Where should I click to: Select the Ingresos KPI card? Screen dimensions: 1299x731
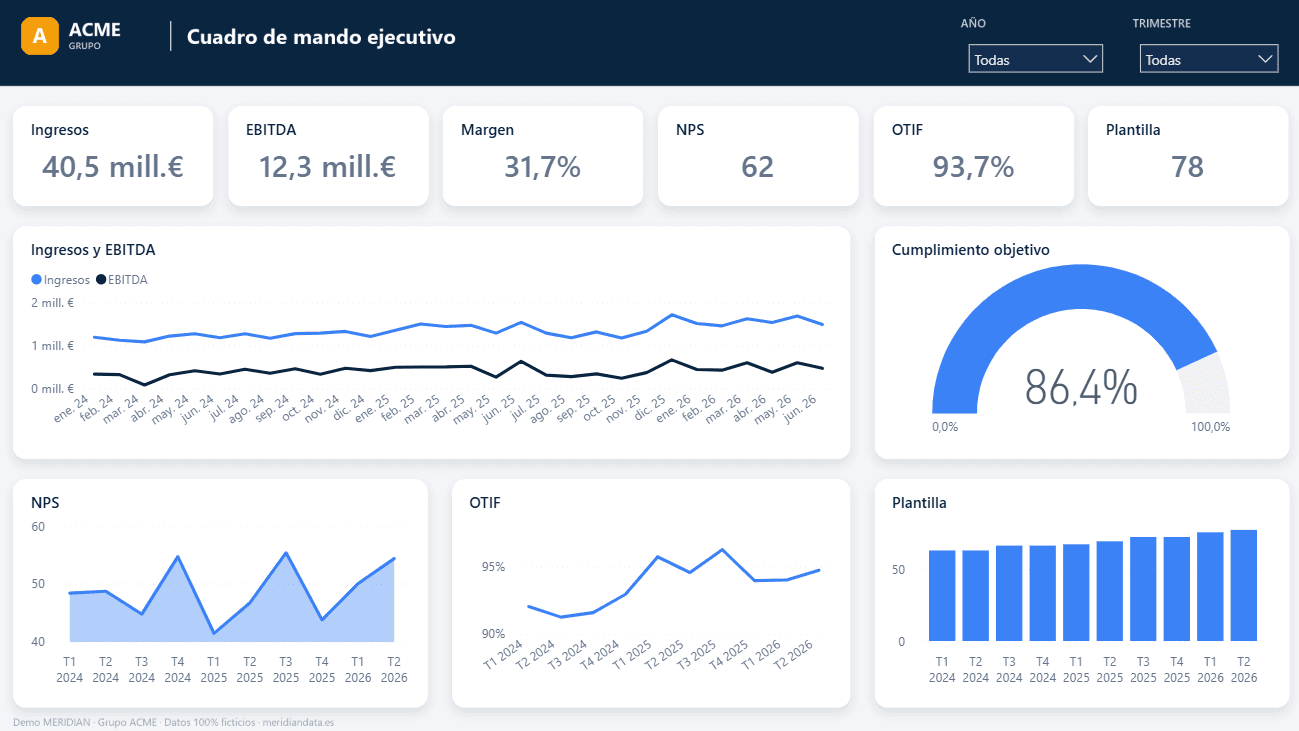113,156
